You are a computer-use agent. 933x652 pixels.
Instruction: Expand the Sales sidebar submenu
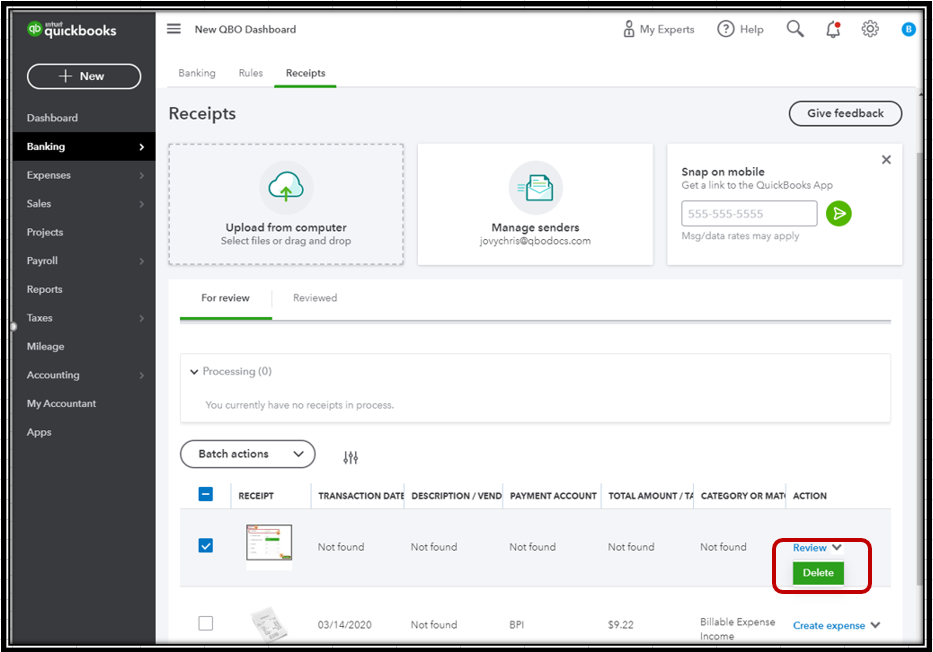coord(142,204)
